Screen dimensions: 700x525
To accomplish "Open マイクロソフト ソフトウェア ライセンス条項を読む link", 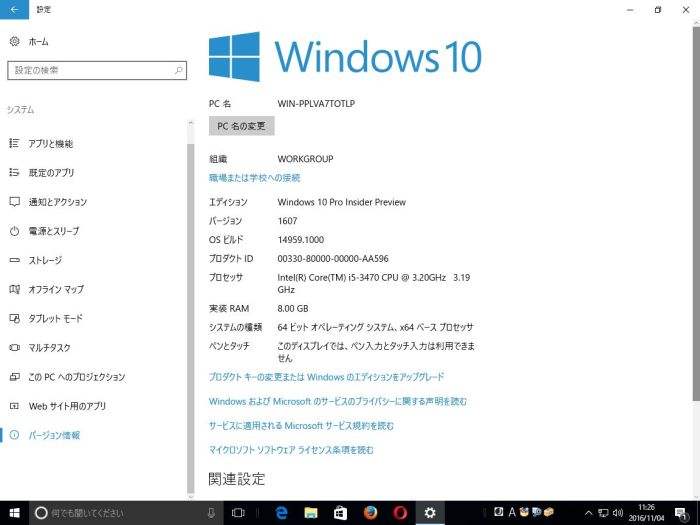I will (291, 450).
